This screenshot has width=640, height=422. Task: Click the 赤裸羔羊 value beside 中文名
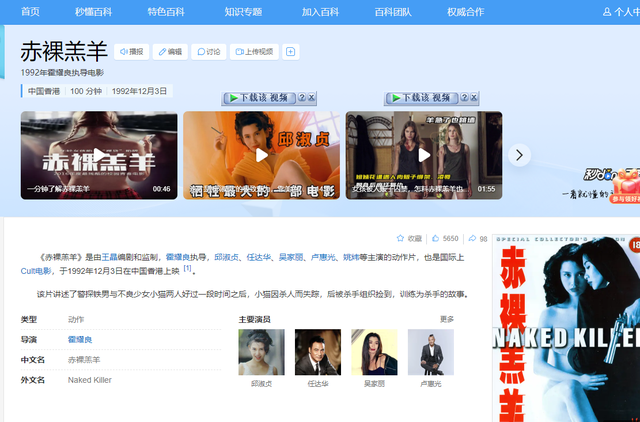(84, 360)
